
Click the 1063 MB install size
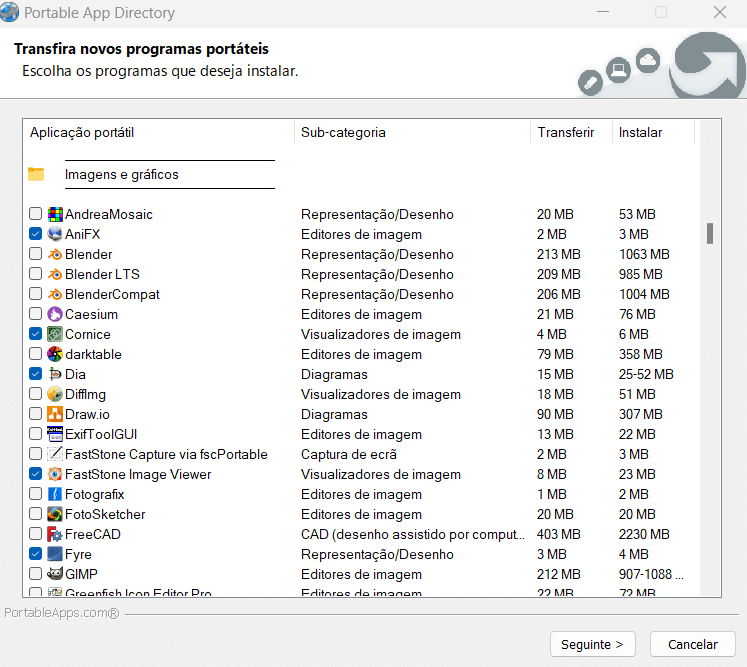pos(644,254)
